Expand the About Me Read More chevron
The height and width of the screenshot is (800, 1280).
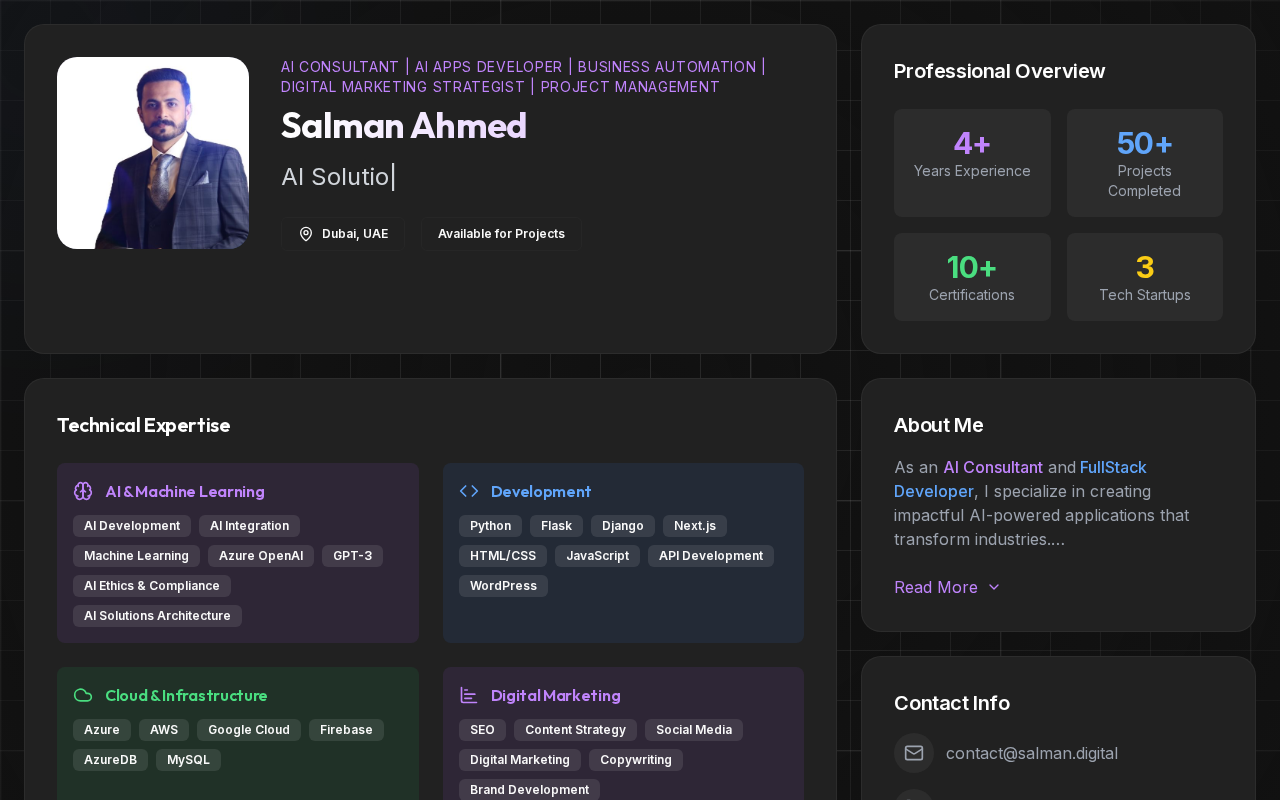click(994, 587)
